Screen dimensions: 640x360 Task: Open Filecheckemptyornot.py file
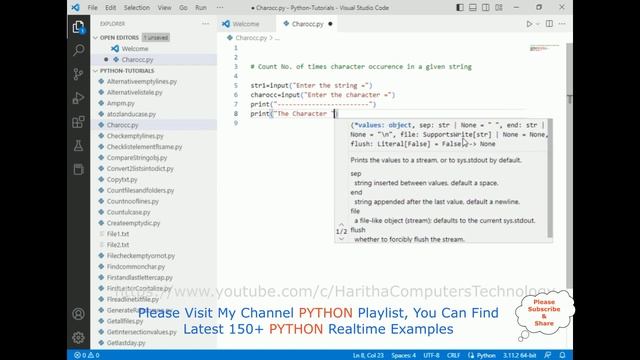[x=141, y=256]
